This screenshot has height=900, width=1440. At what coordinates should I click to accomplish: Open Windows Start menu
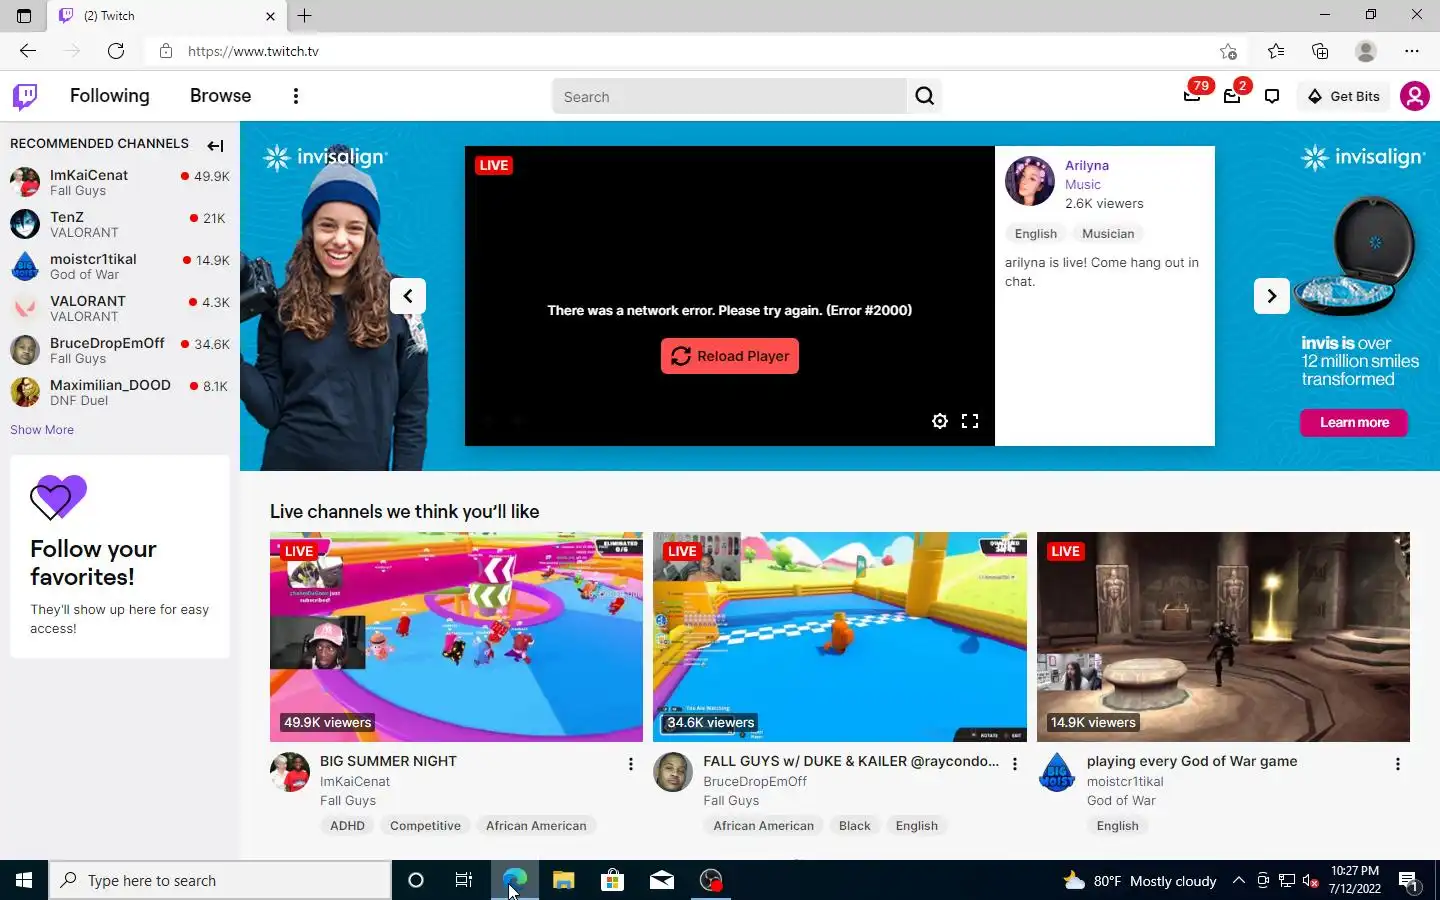pyautogui.click(x=24, y=880)
